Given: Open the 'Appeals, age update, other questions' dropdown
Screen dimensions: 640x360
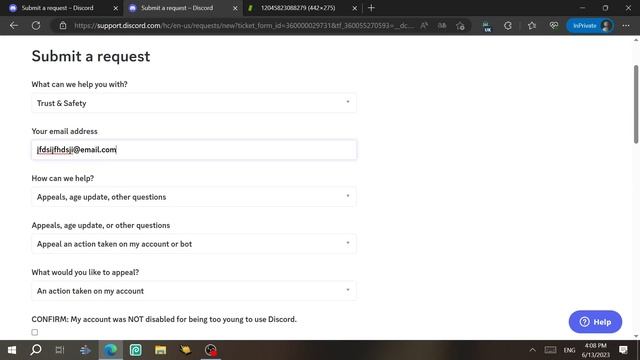Looking at the screenshot, I should tap(194, 197).
